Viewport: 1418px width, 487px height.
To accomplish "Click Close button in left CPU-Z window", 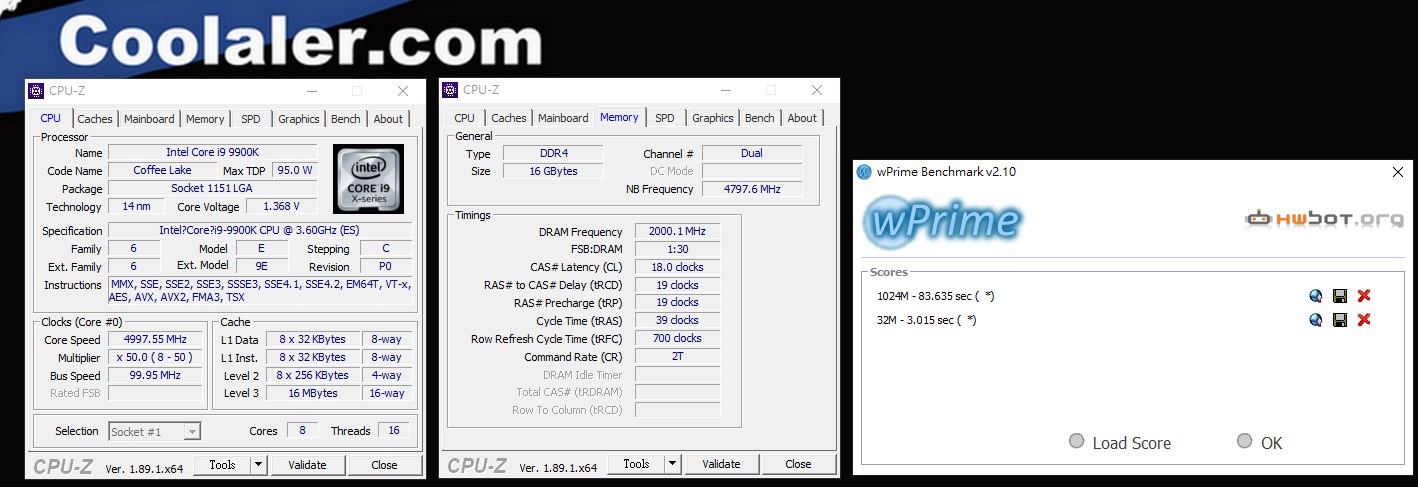I will (384, 465).
